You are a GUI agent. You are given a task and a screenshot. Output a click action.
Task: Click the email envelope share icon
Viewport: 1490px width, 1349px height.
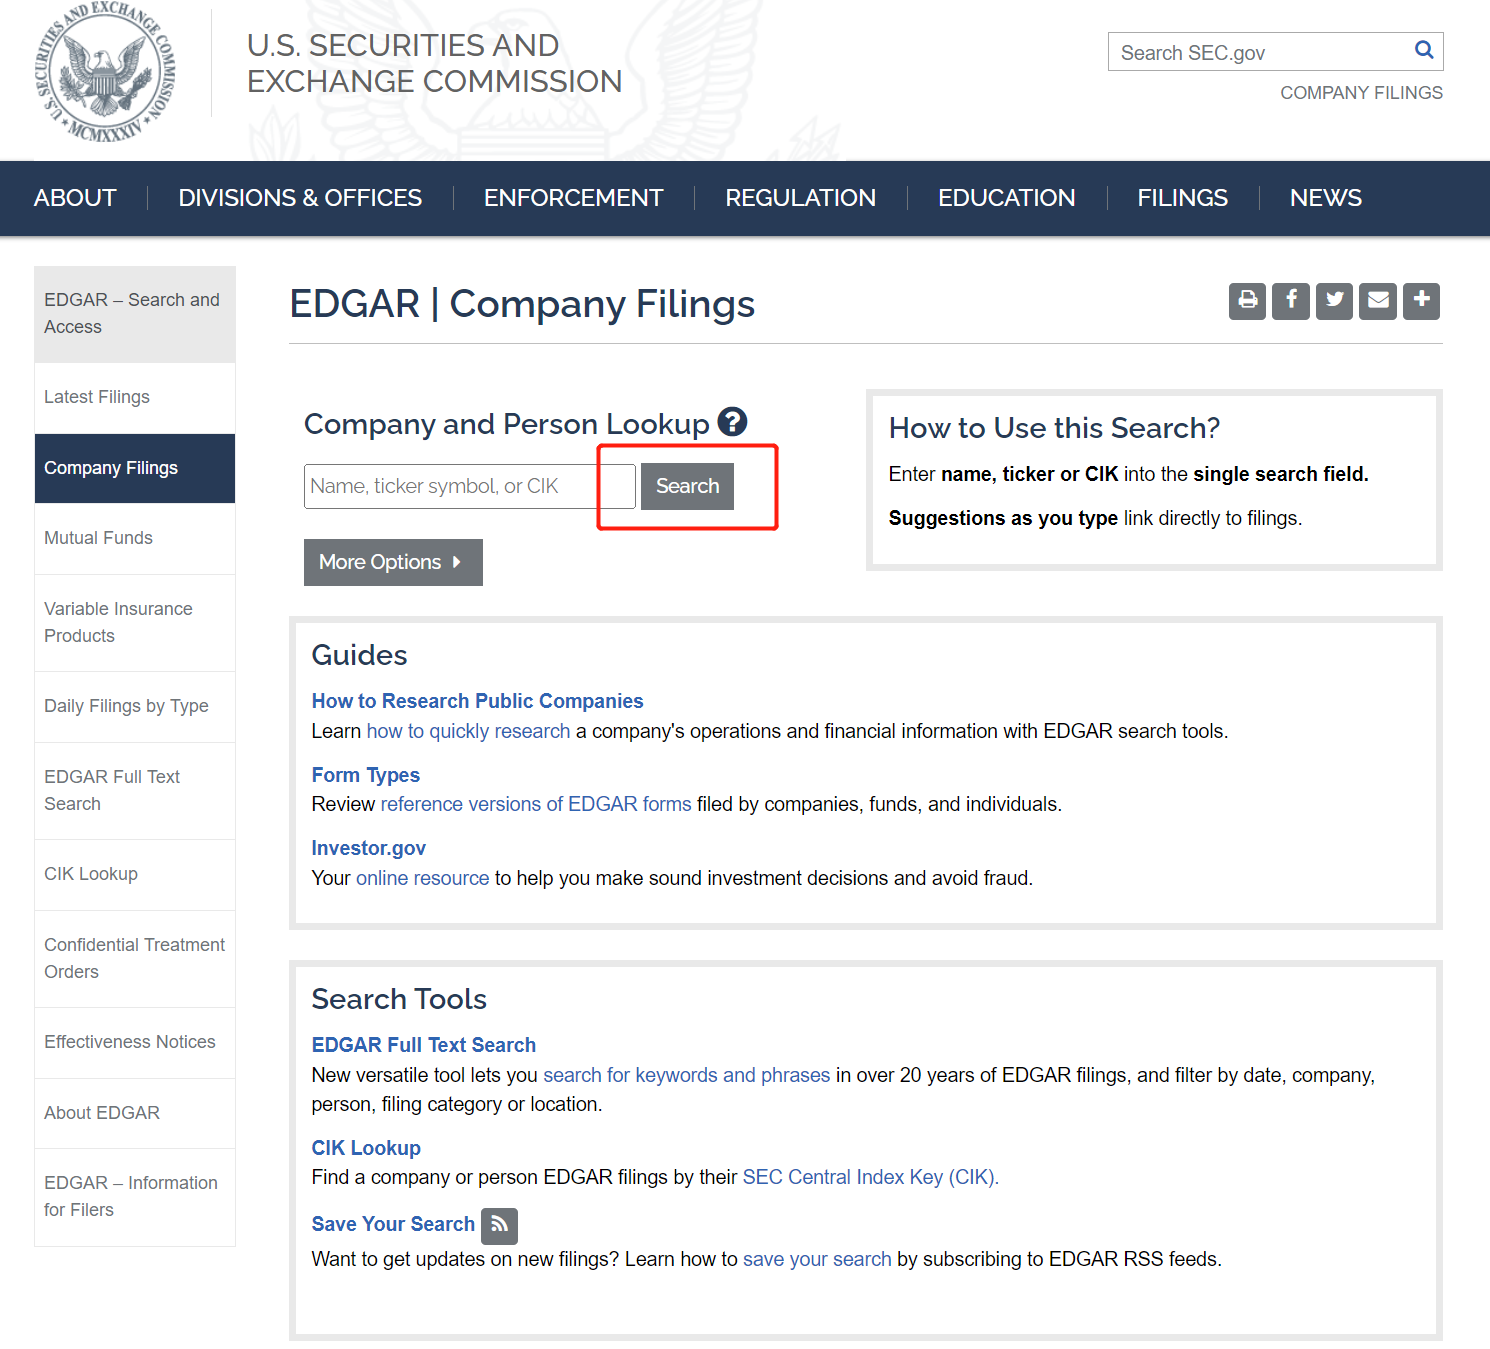[1378, 301]
